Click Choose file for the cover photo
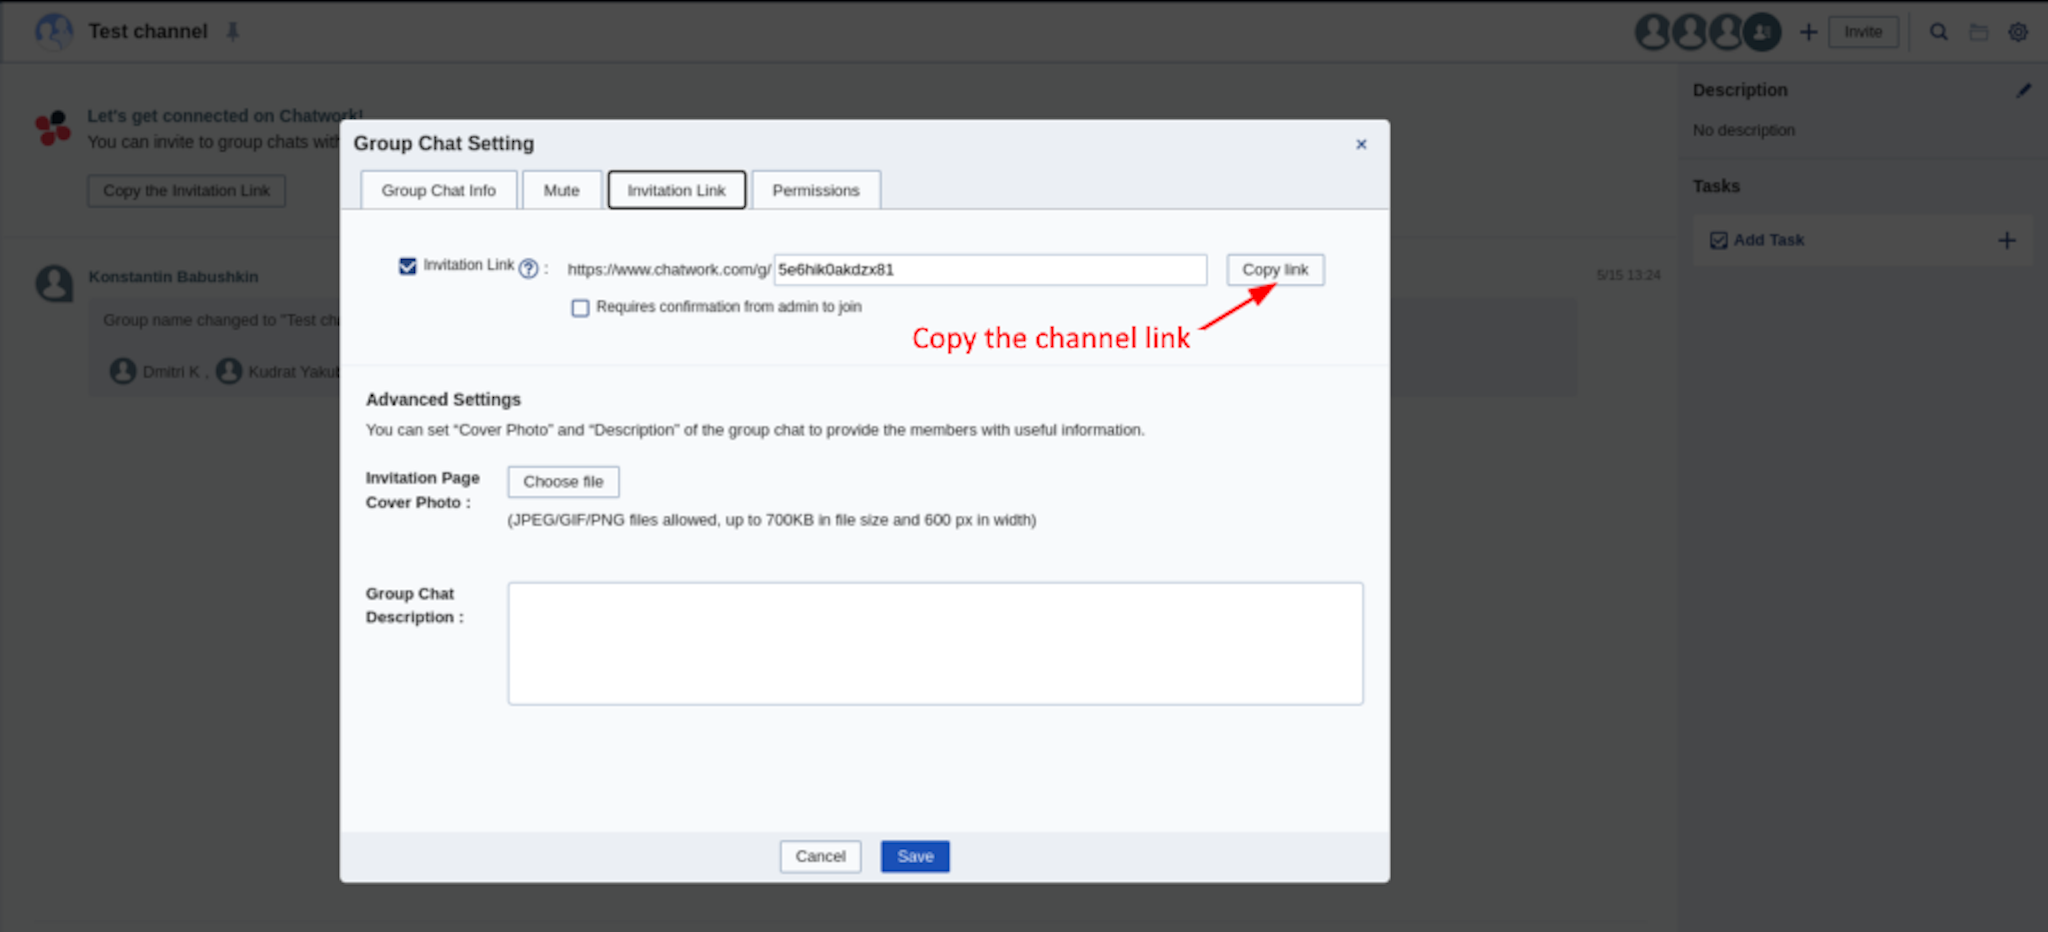This screenshot has height=932, width=2048. (x=563, y=482)
